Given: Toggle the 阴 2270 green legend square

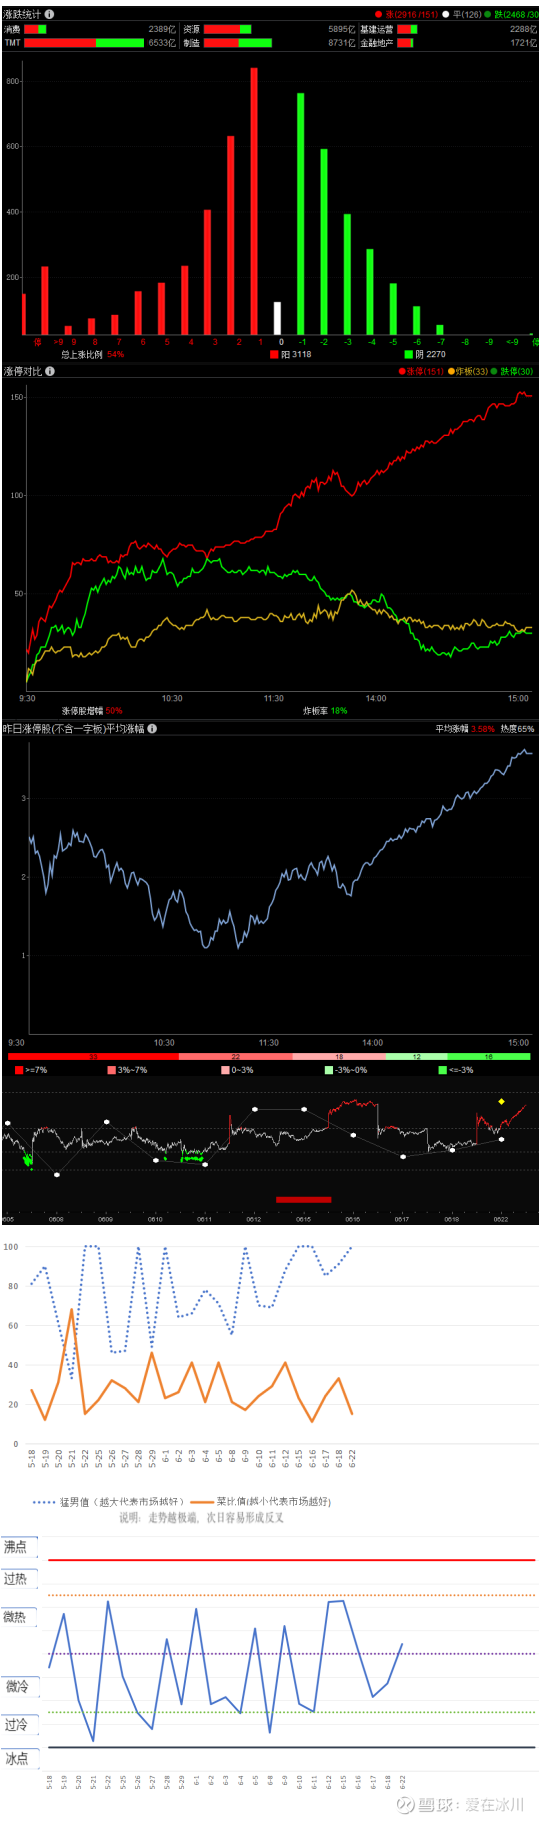Looking at the screenshot, I should click(408, 354).
